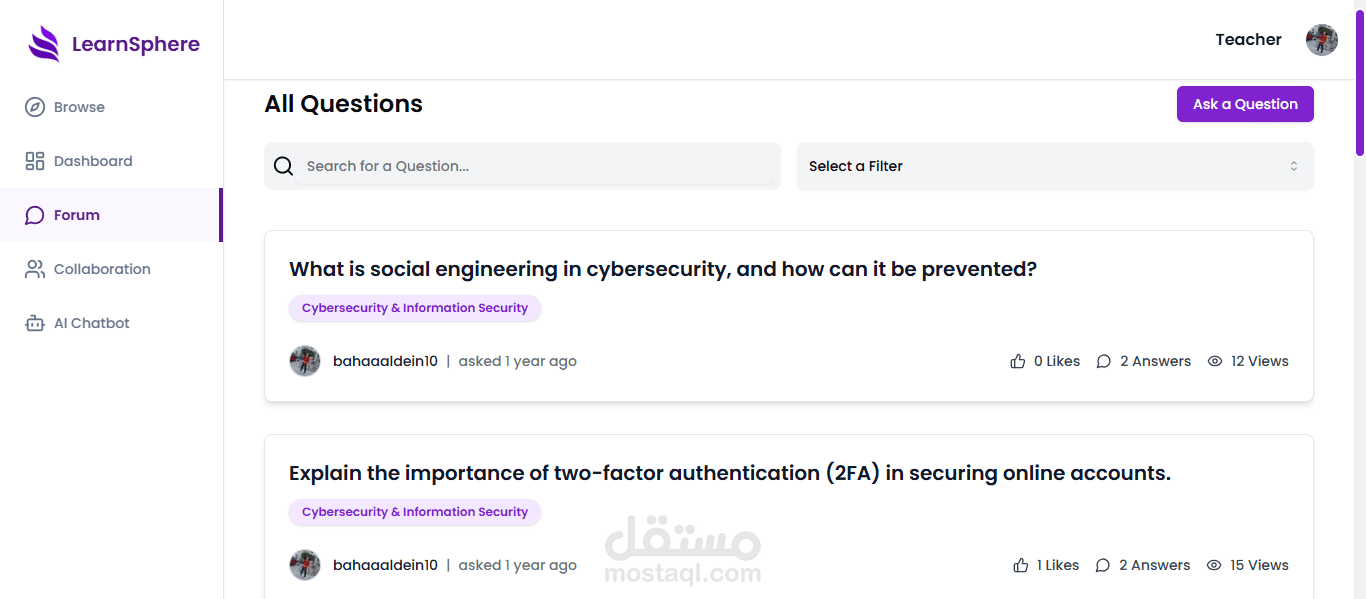Select Forum in the sidebar
The height and width of the screenshot is (599, 1366).
coord(76,215)
